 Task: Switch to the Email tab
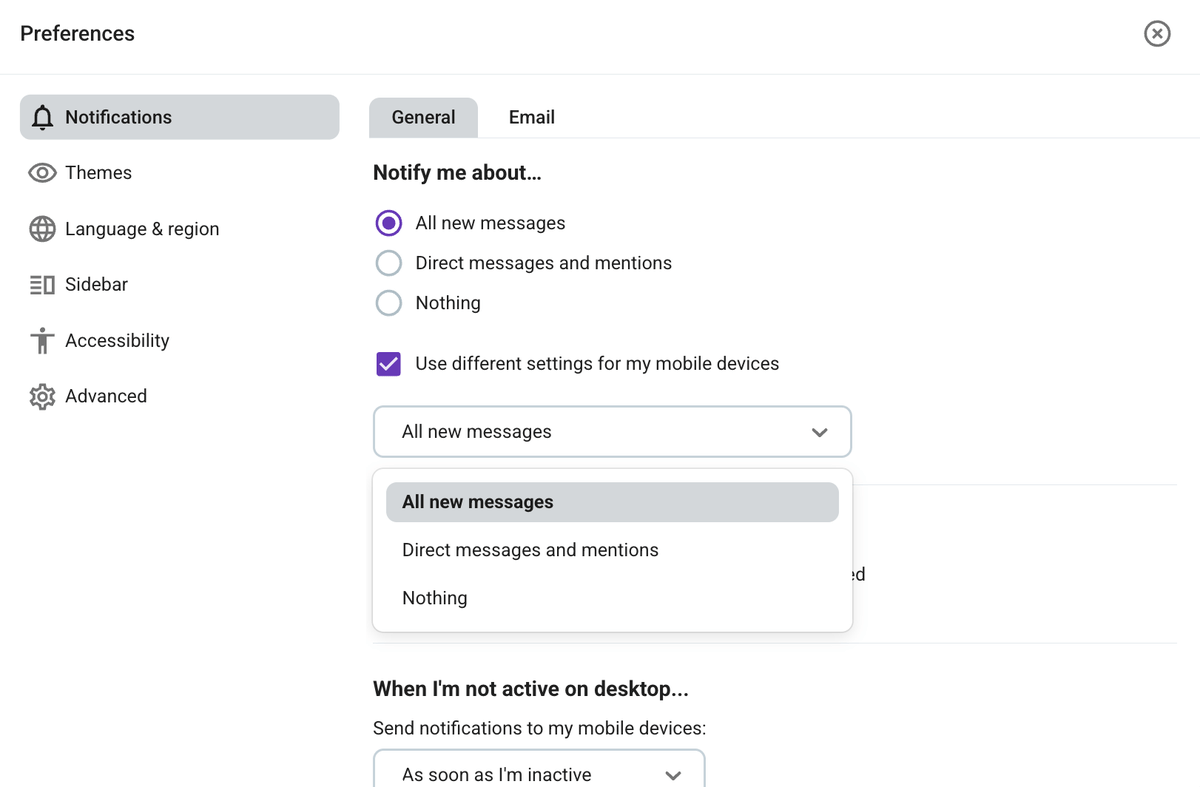click(531, 117)
